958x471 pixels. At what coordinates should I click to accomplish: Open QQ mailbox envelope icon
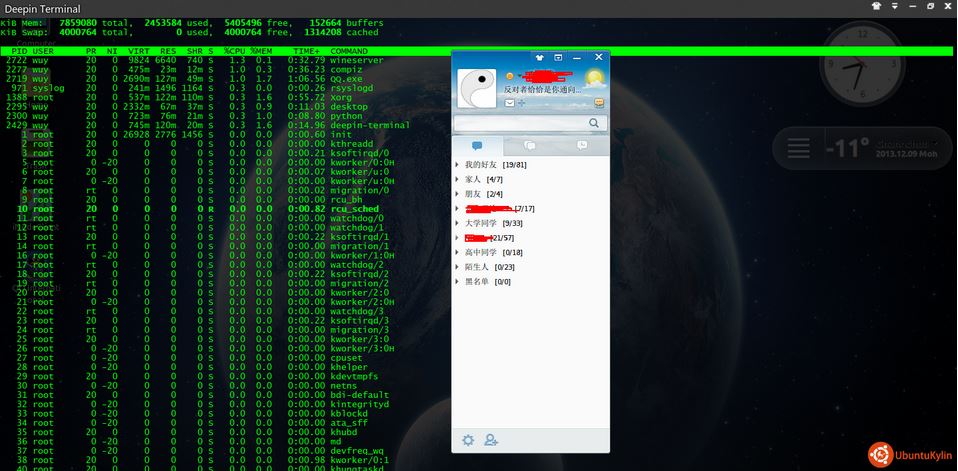[508, 102]
